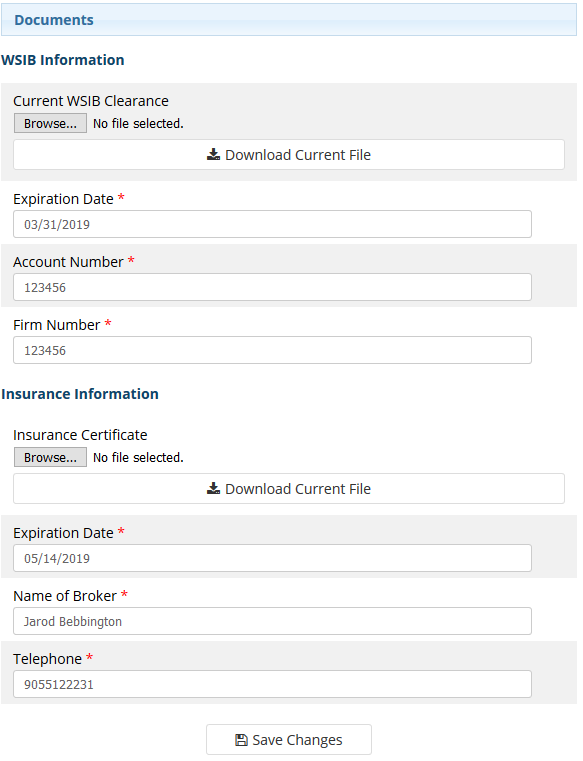Focus the Firm Number field

point(272,350)
